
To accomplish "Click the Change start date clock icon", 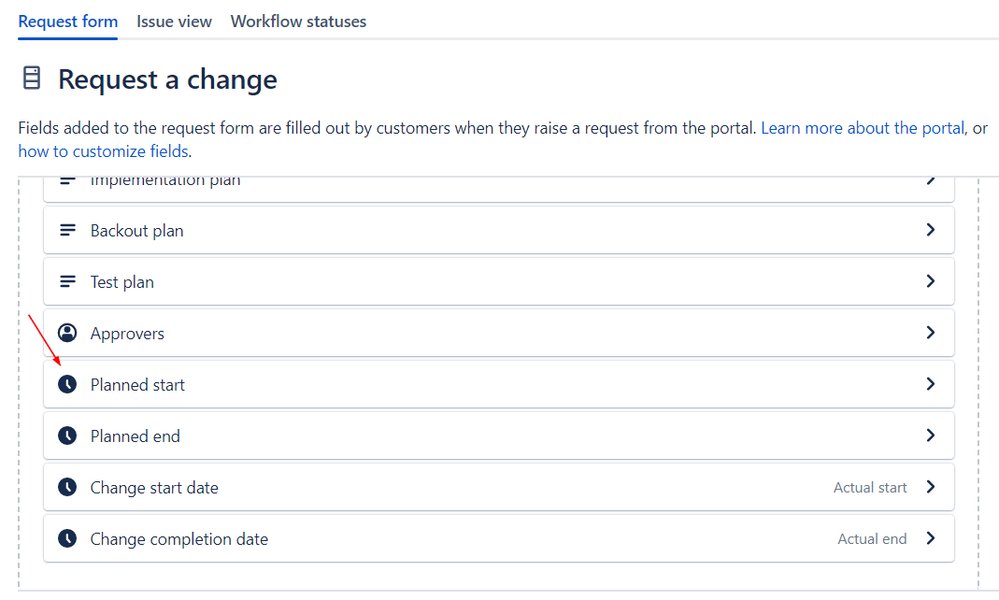I will 68,487.
